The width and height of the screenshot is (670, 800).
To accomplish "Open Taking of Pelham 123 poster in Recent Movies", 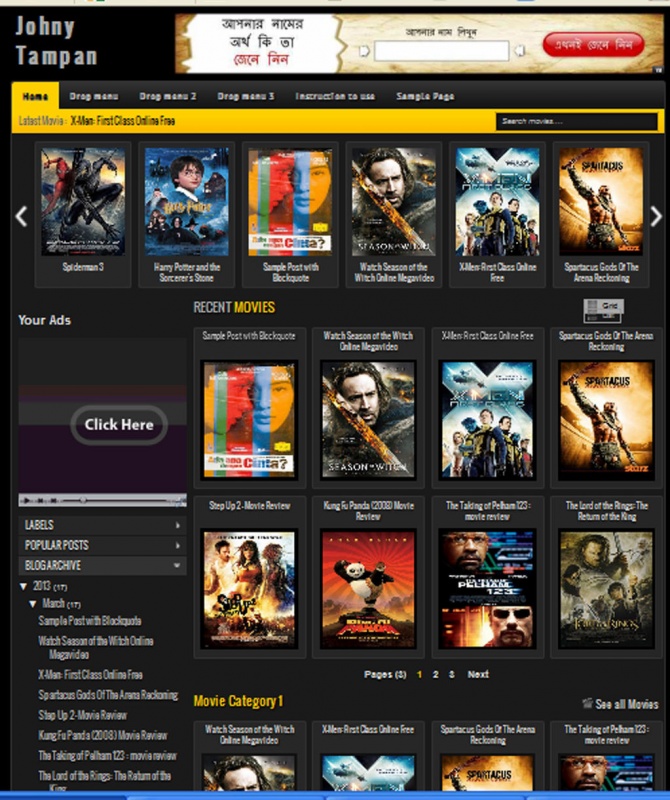I will tap(487, 589).
